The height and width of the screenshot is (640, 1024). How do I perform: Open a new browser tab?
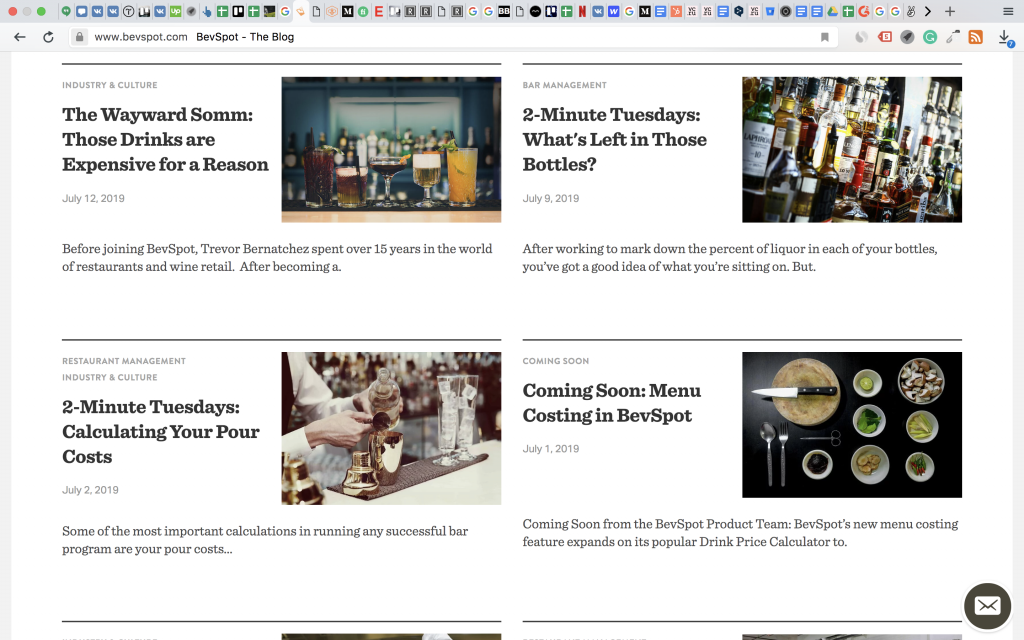coord(949,11)
